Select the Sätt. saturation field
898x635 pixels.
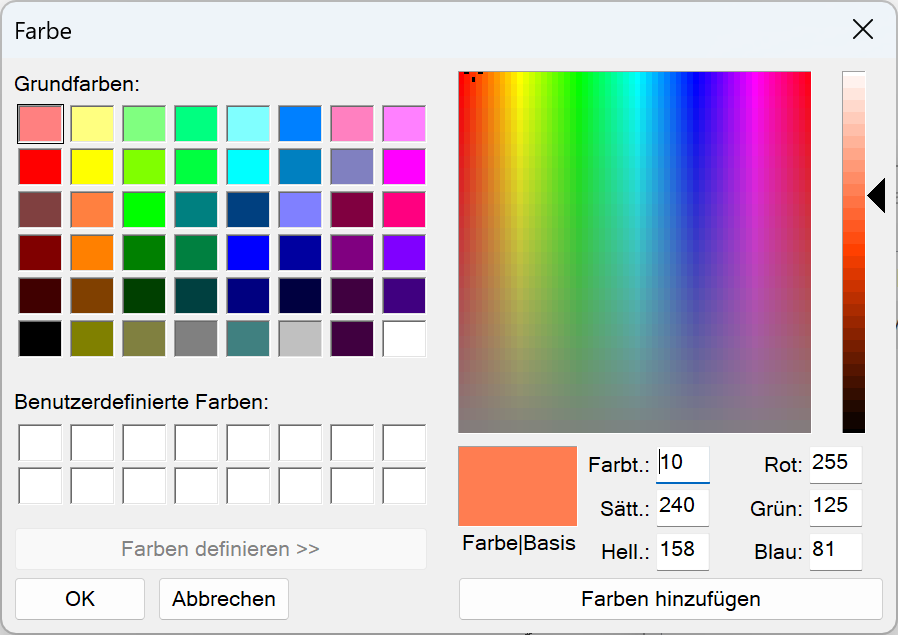click(684, 507)
